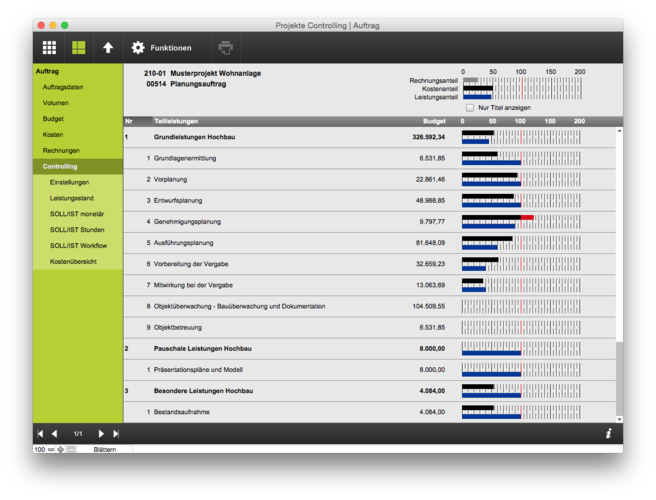Click the info icon at bottom right
Image resolution: width=656 pixels, height=500 pixels.
click(x=609, y=434)
